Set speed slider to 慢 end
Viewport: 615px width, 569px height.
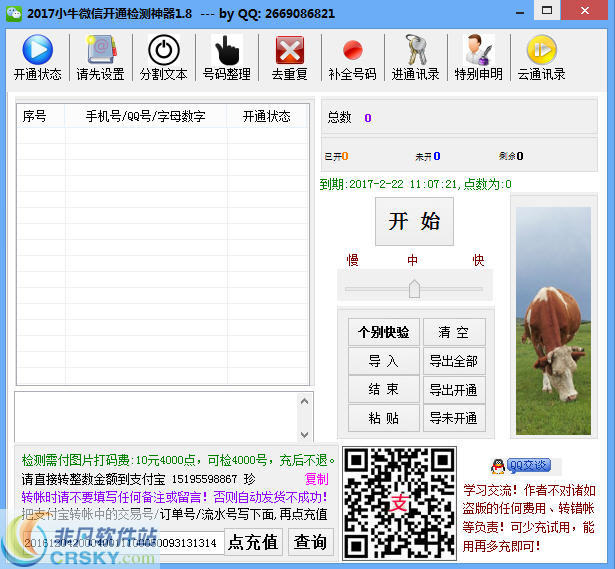[346, 289]
